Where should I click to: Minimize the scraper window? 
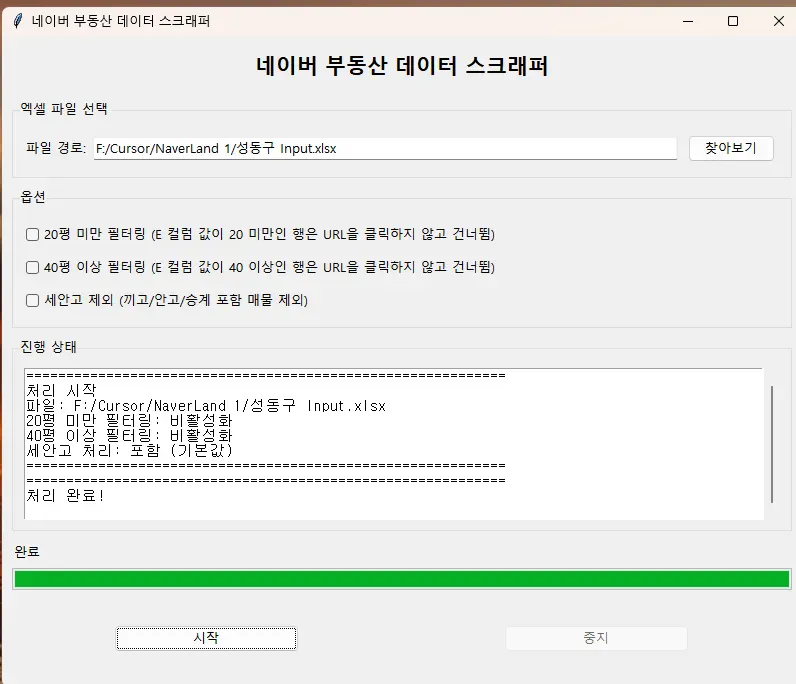(688, 21)
